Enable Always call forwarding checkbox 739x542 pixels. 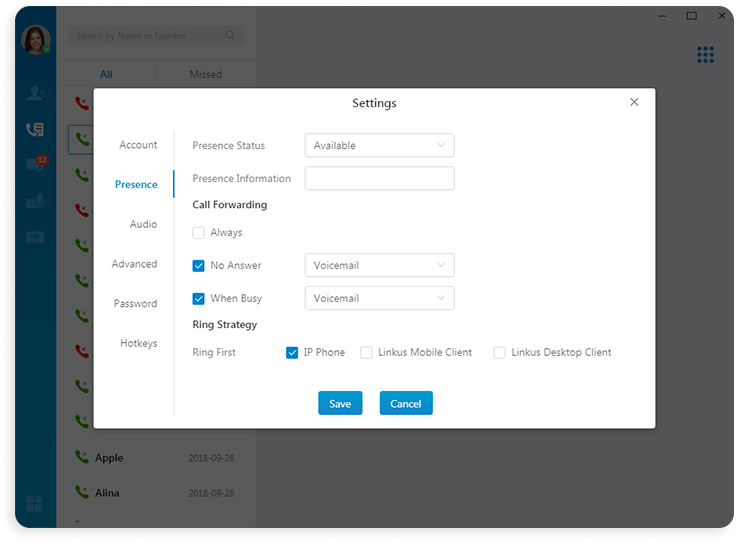coord(198,233)
